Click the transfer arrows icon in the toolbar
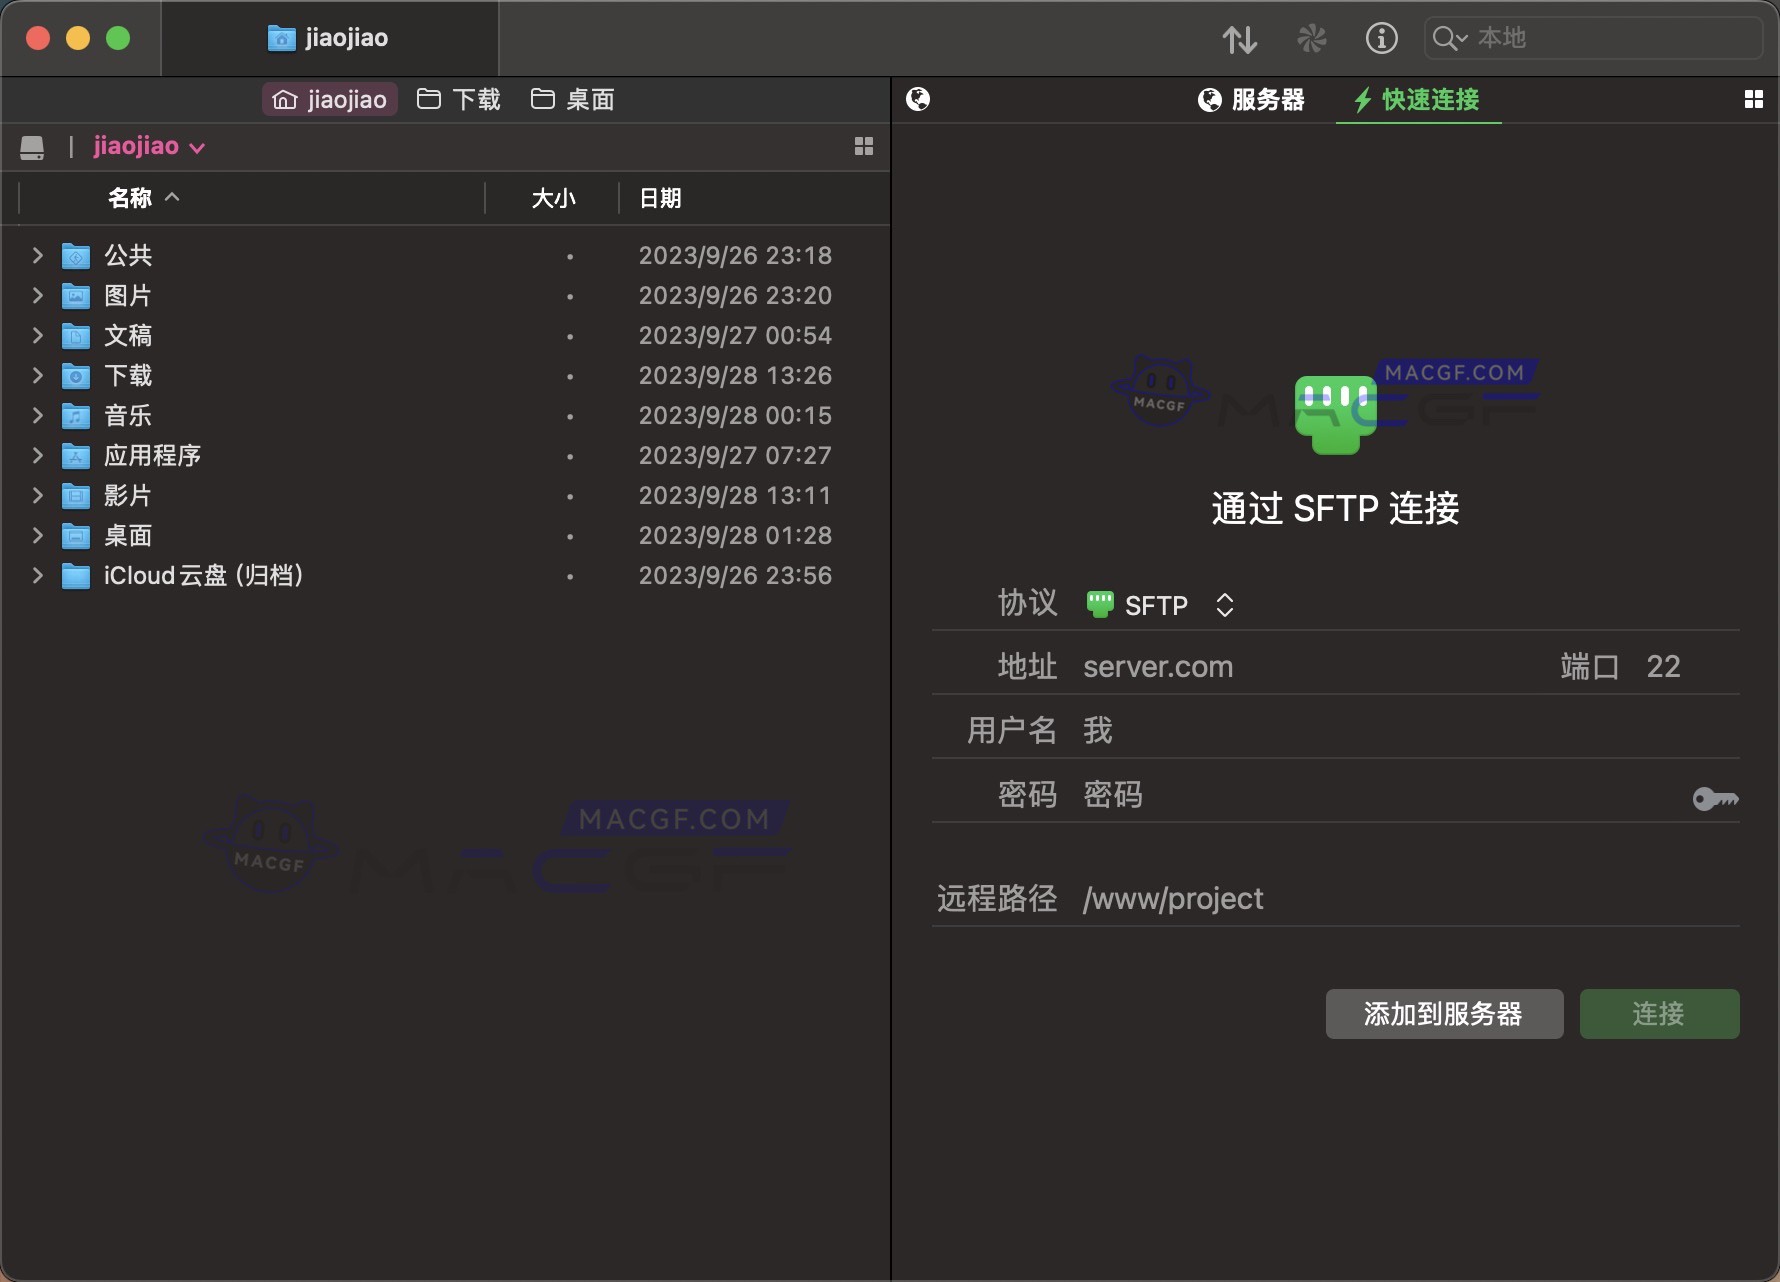 tap(1240, 38)
